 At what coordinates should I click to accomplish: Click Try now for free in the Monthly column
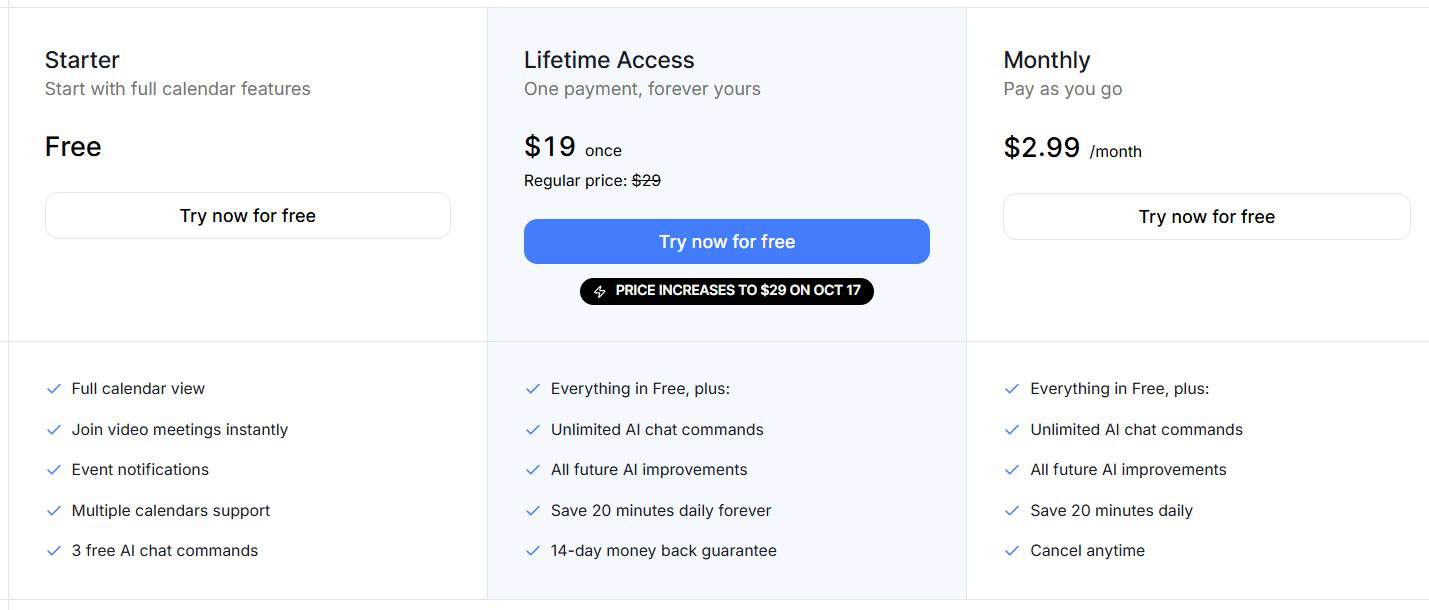pyautogui.click(x=1205, y=216)
